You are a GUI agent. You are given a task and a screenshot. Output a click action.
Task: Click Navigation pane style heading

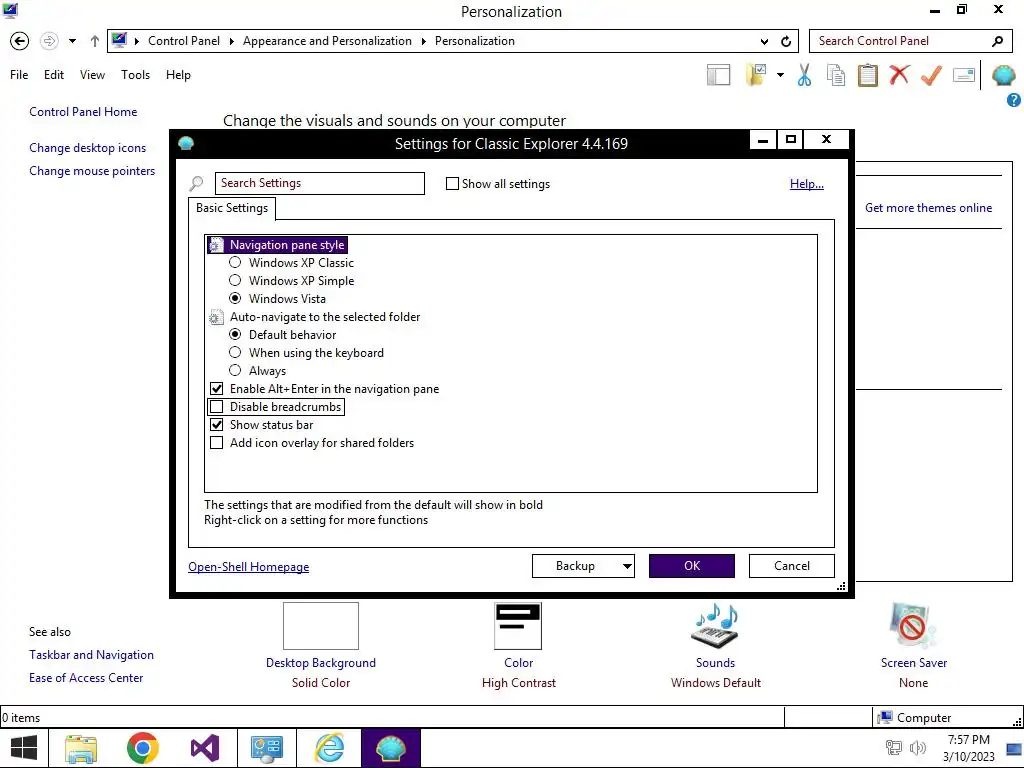(287, 245)
